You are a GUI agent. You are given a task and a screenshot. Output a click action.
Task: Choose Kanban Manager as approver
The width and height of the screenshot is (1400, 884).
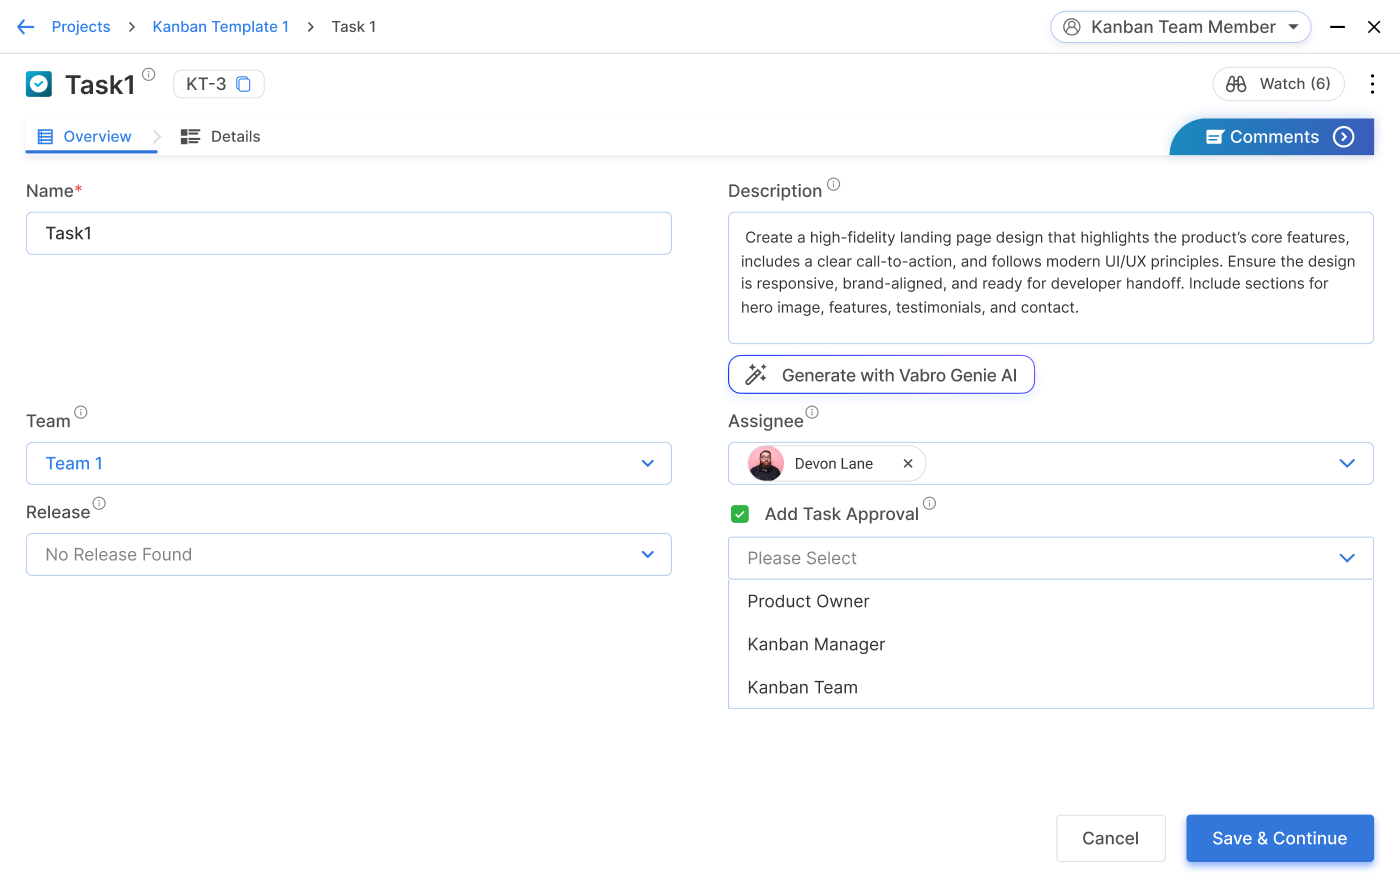pos(816,644)
